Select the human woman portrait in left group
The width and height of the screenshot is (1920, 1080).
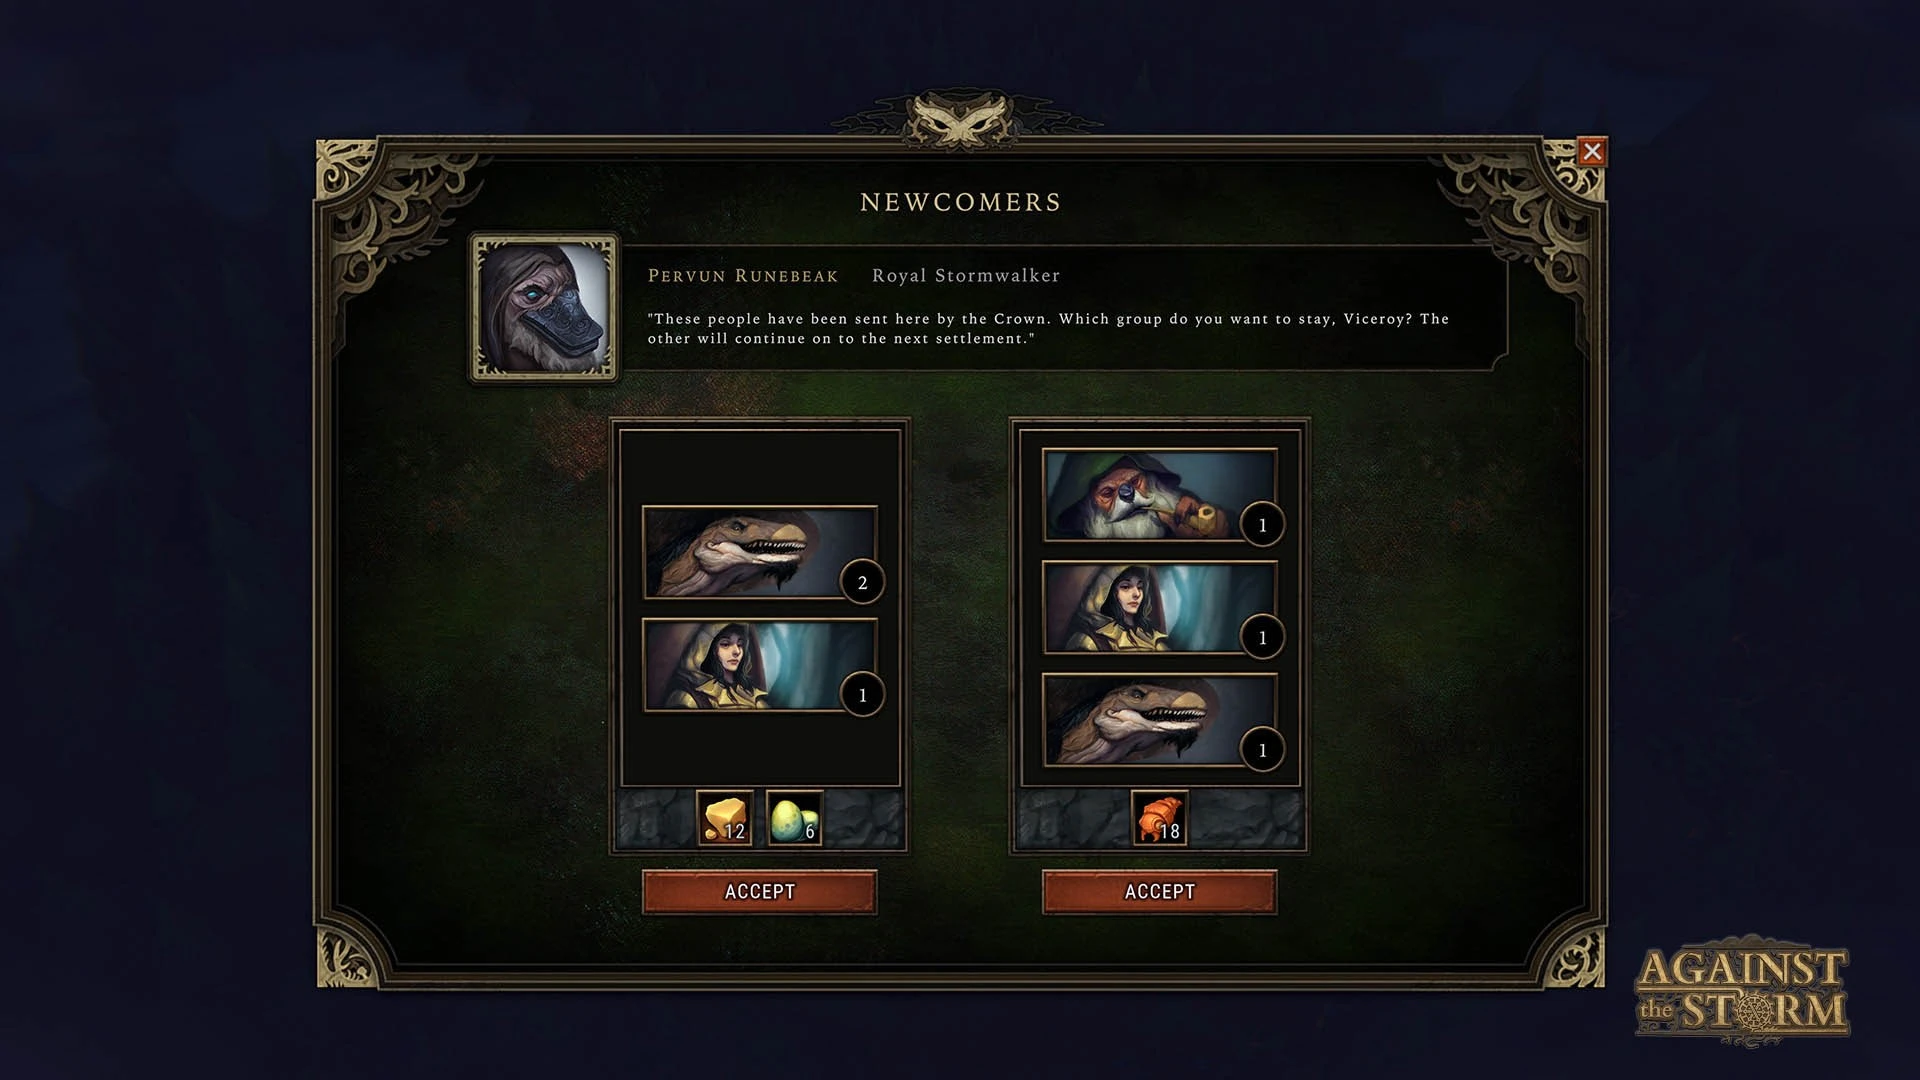point(759,665)
